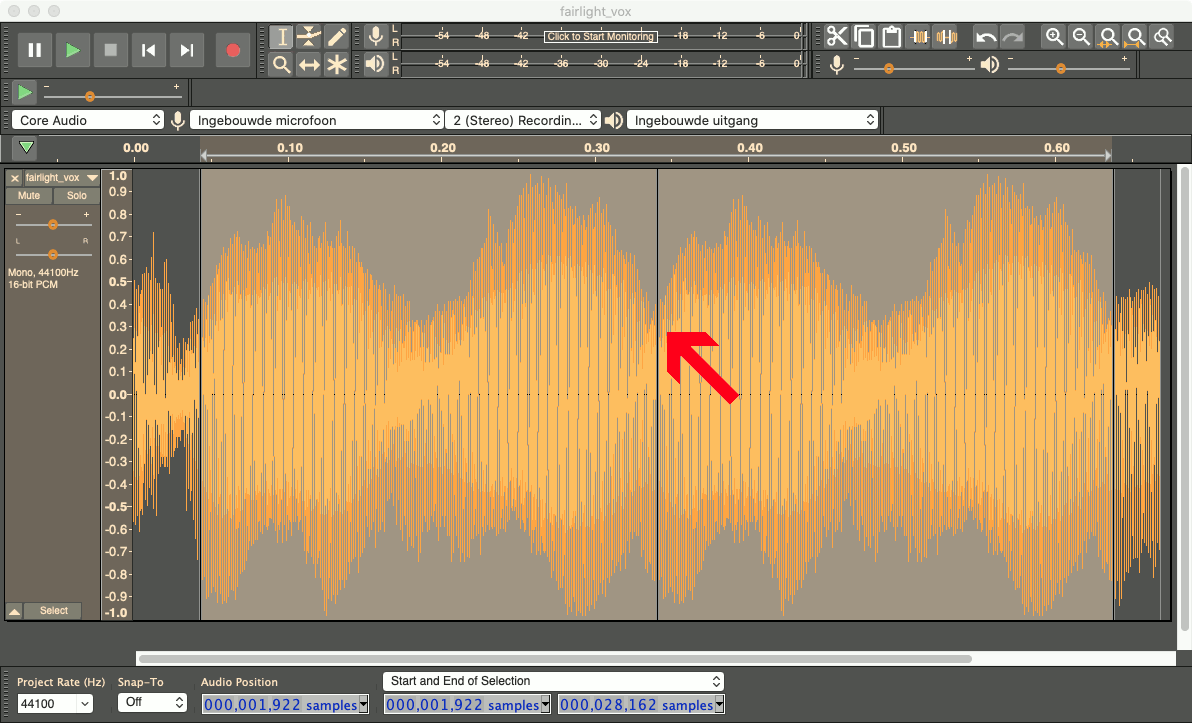Image resolution: width=1192 pixels, height=723 pixels.
Task: Click to Start Monitoring in the meter
Action: (601, 36)
